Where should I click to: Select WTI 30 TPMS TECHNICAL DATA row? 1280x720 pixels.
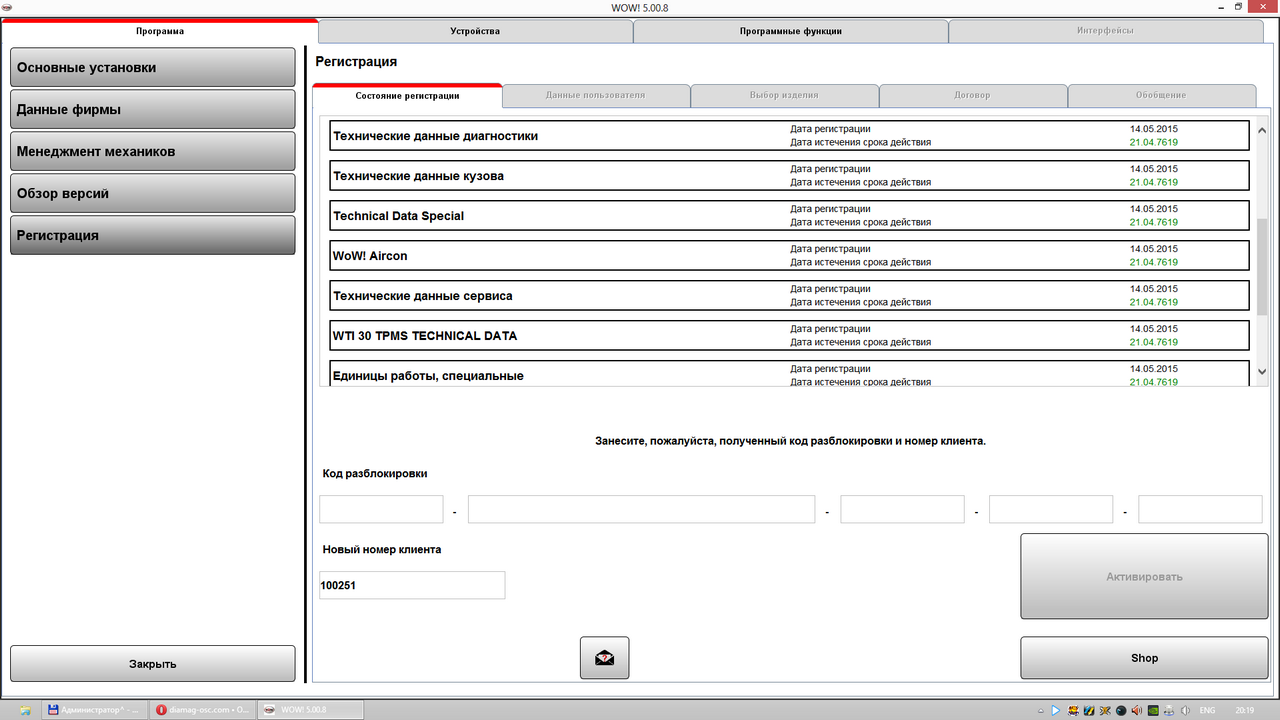[x=789, y=336]
